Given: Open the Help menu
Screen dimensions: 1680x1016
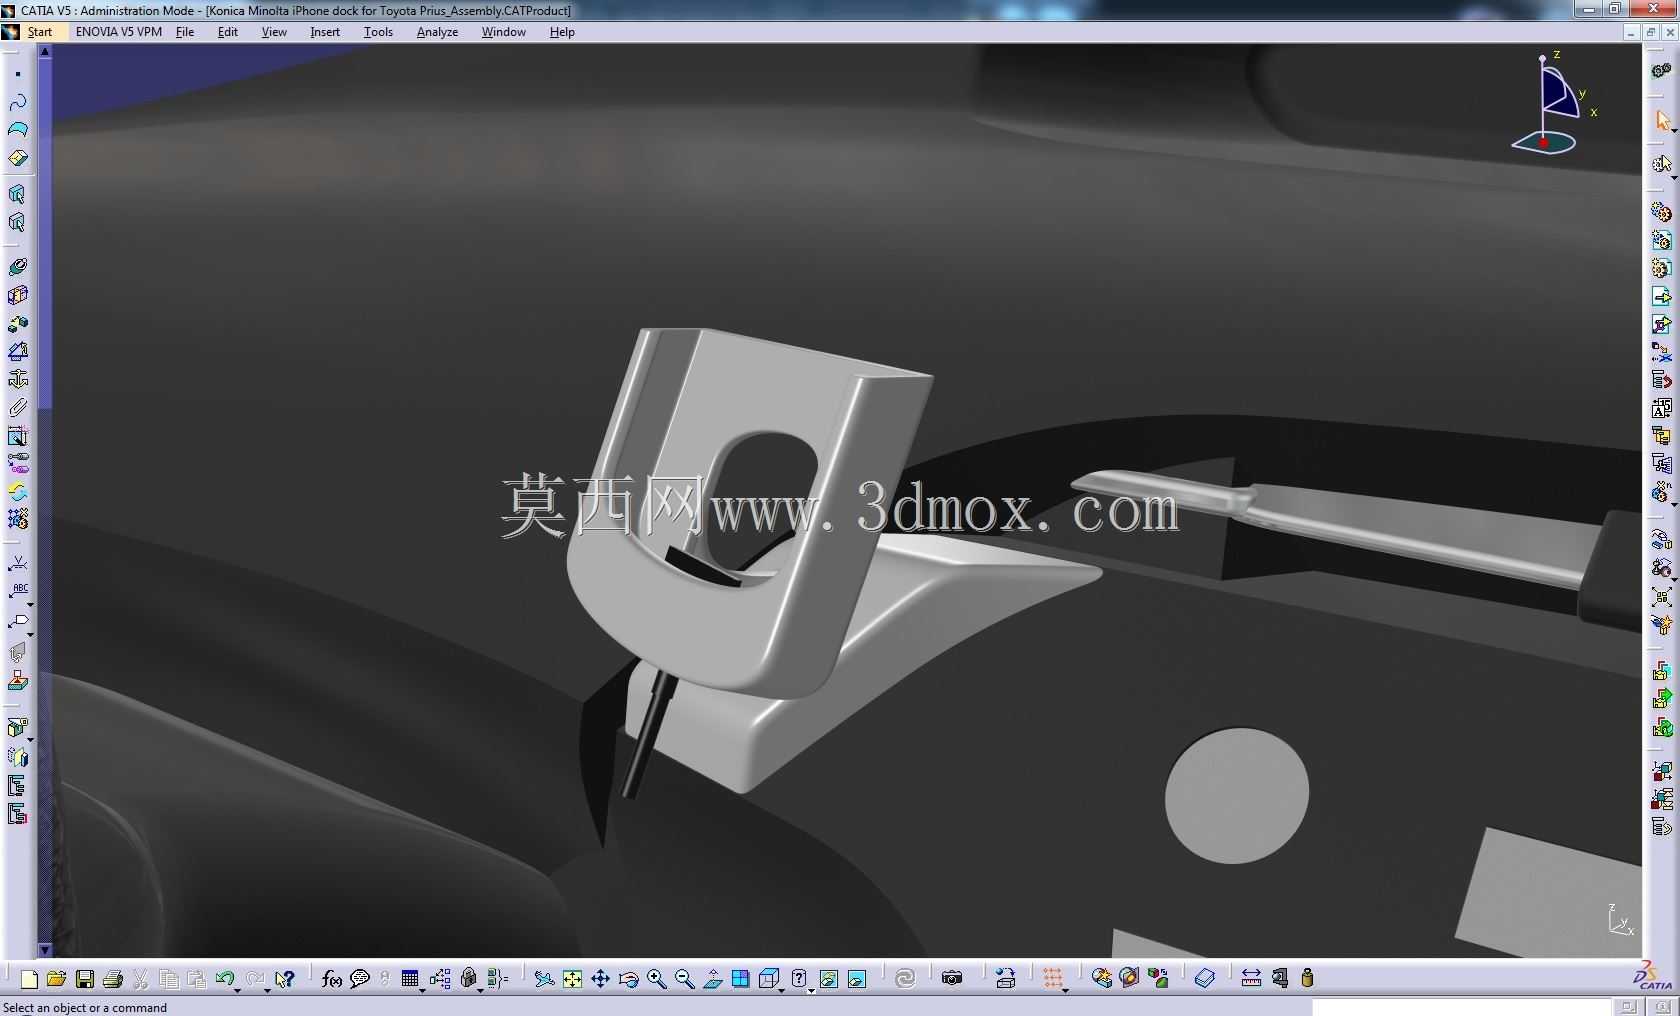Looking at the screenshot, I should pyautogui.click(x=562, y=32).
